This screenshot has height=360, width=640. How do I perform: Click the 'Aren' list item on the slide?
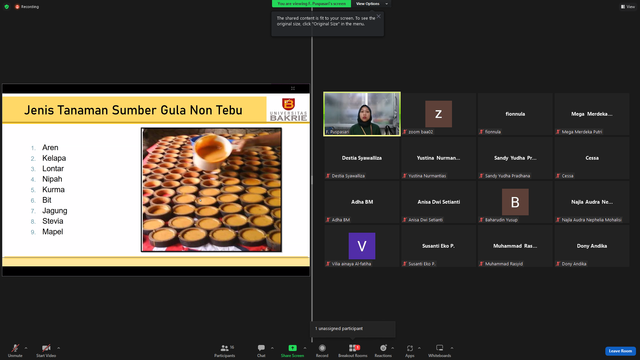coord(50,147)
